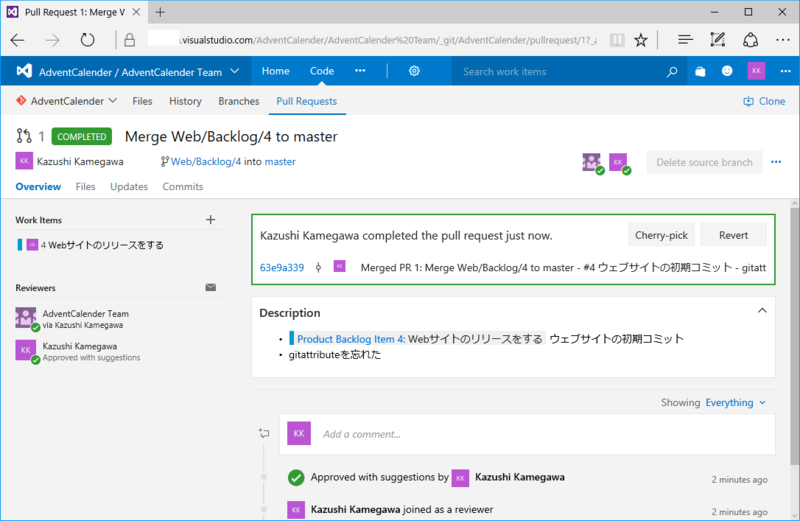Click the browser back arrow
The height and width of the screenshot is (521, 800).
pos(18,40)
